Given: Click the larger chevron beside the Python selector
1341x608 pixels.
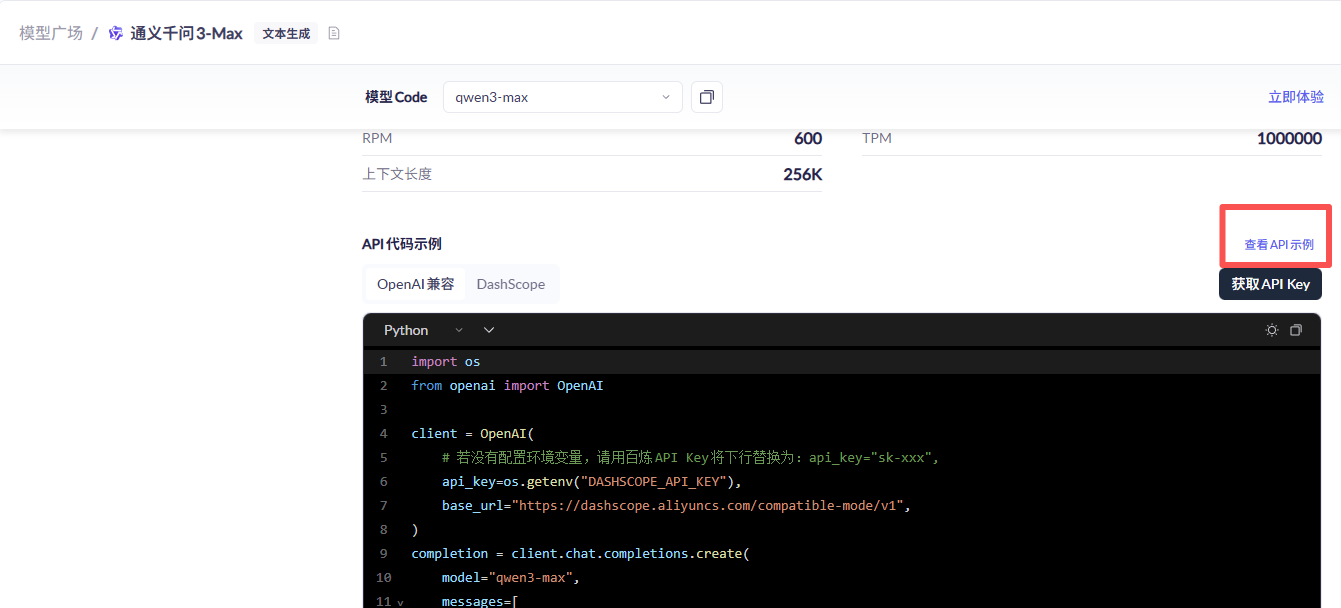Looking at the screenshot, I should point(489,330).
